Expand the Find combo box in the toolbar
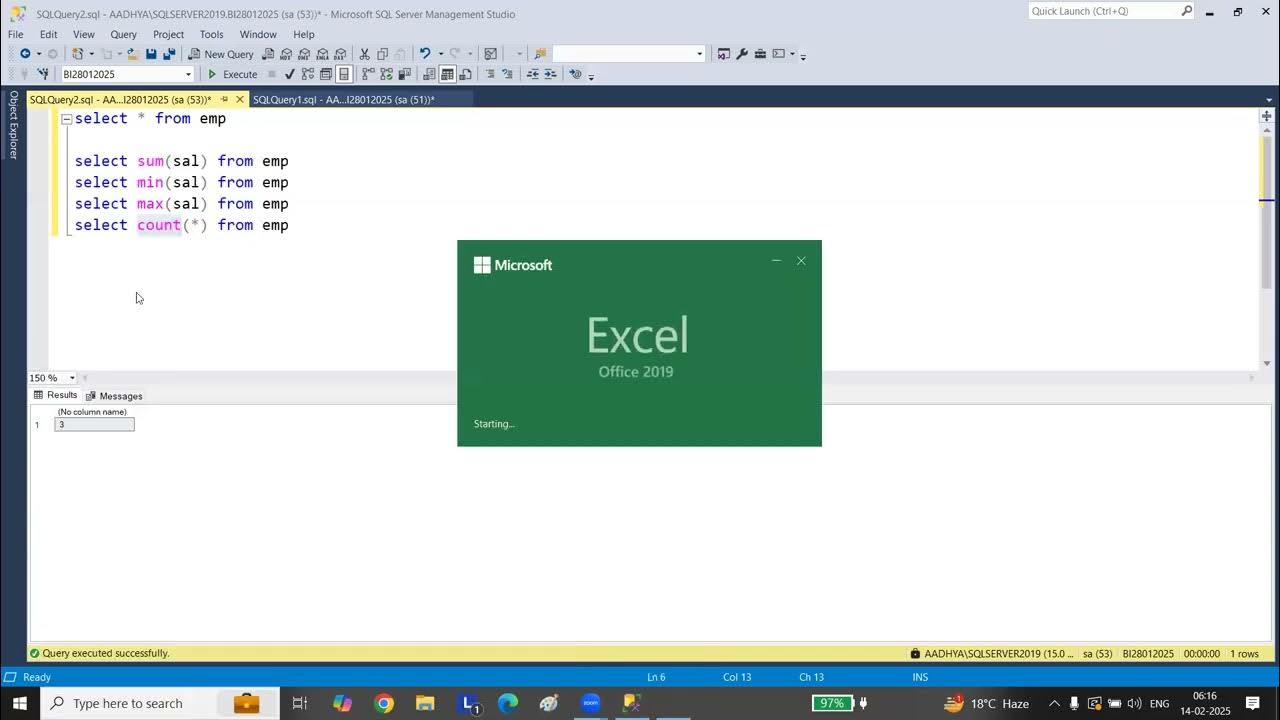 point(699,54)
